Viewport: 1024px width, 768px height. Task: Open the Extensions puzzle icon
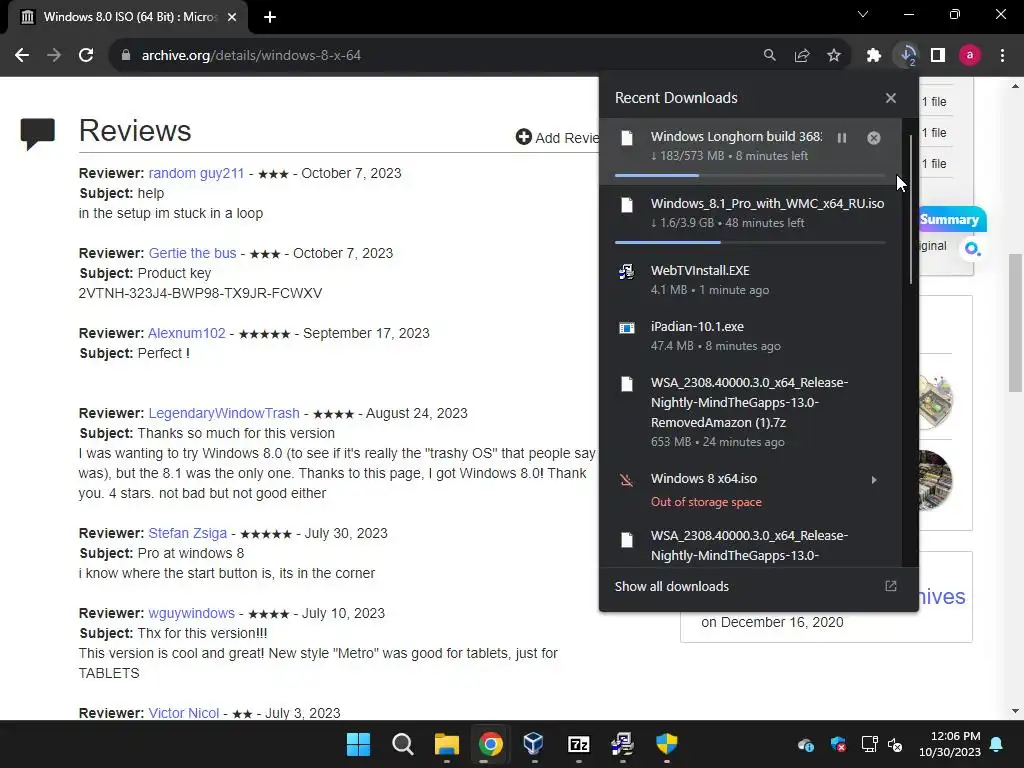coord(874,56)
